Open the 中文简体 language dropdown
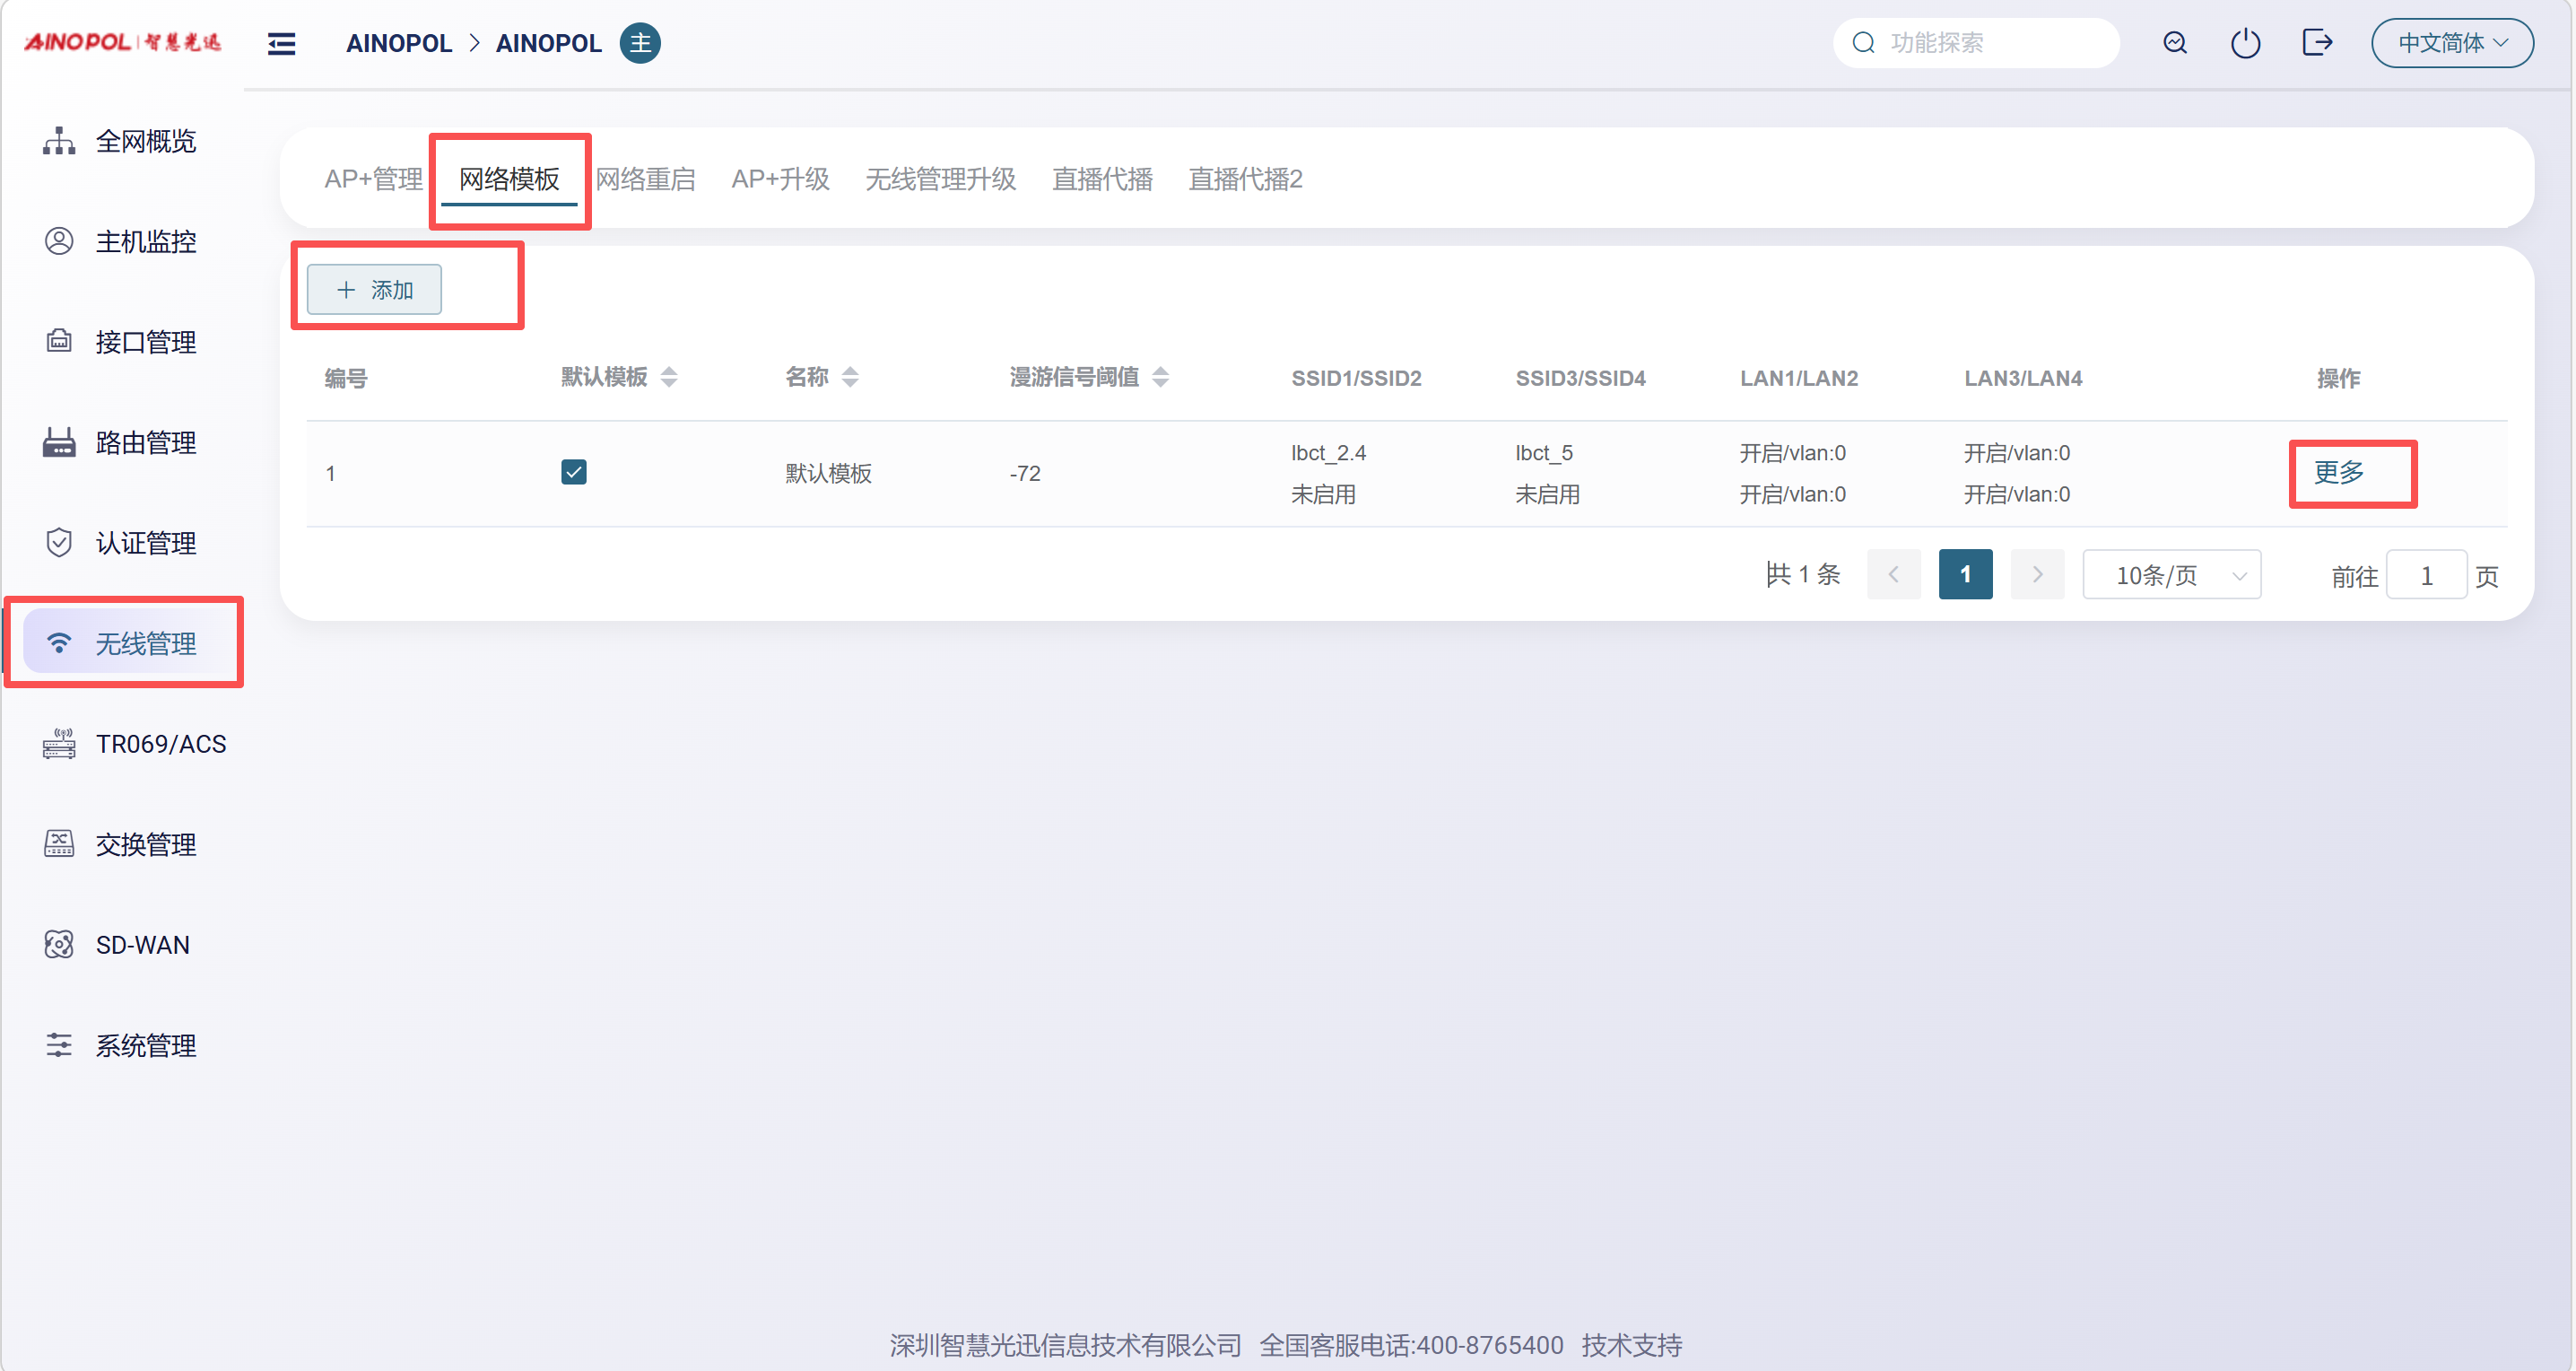Image resolution: width=2576 pixels, height=1371 pixels. (x=2451, y=43)
